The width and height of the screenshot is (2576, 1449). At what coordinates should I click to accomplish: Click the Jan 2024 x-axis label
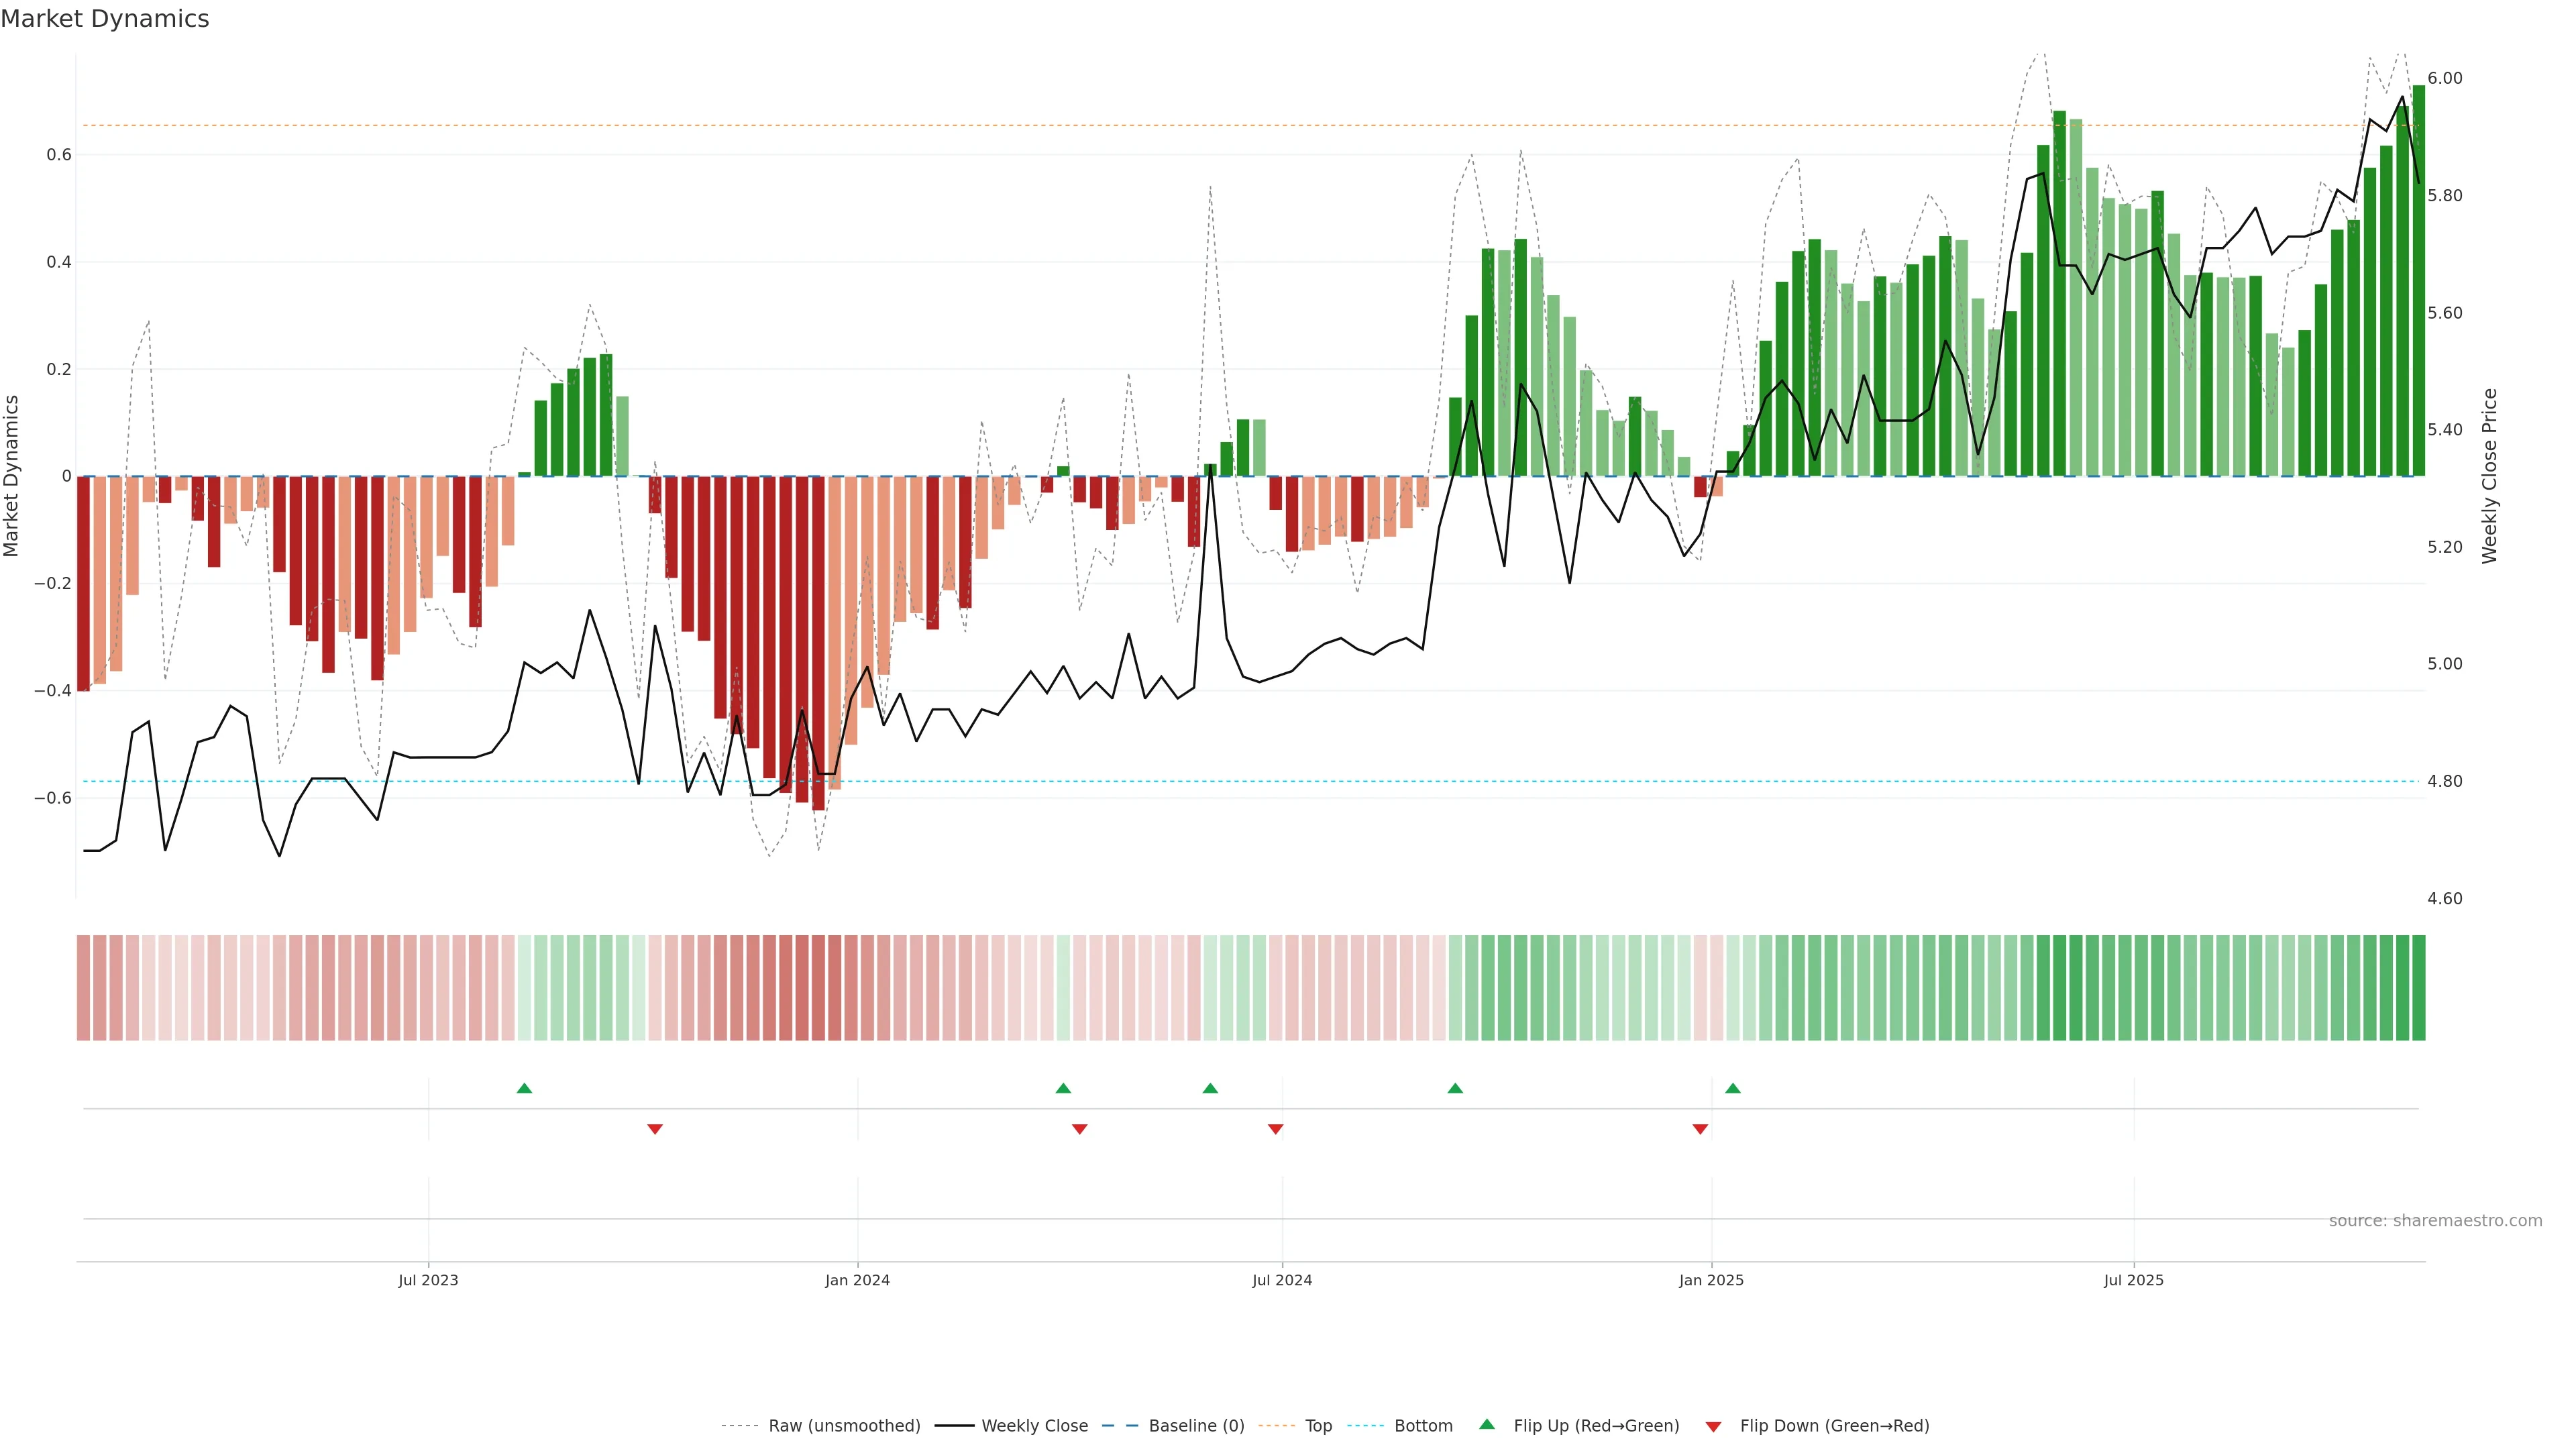coord(857,1280)
